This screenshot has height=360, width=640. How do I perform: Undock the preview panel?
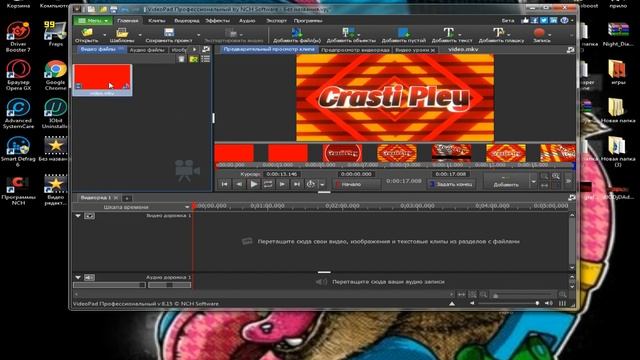[x=570, y=49]
